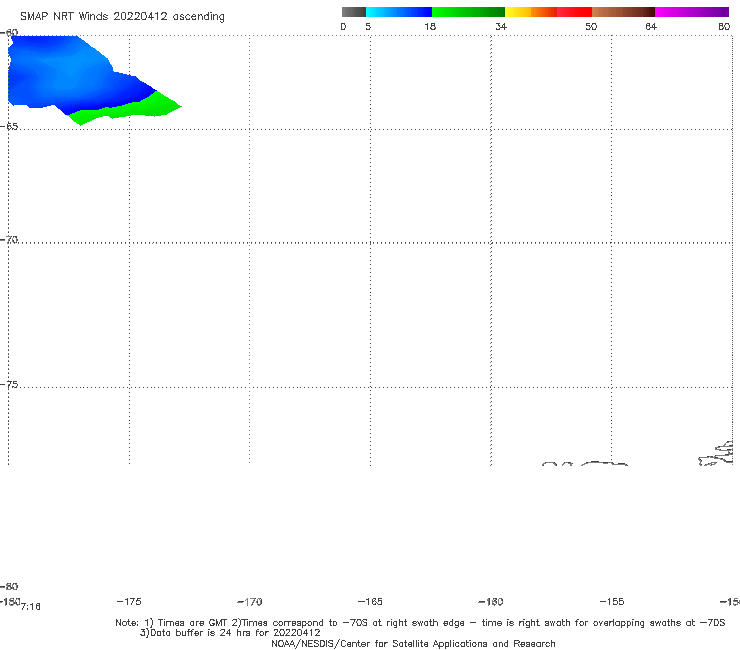The width and height of the screenshot is (740, 650).
Task: Click the gray segment of the color bar
Action: tap(354, 12)
